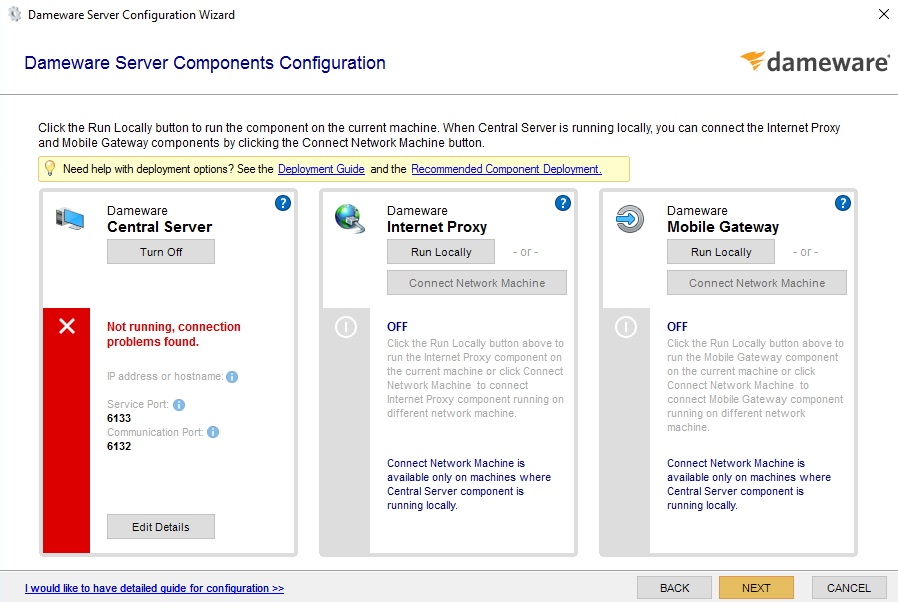Run the Internet Proxy locally

(440, 251)
